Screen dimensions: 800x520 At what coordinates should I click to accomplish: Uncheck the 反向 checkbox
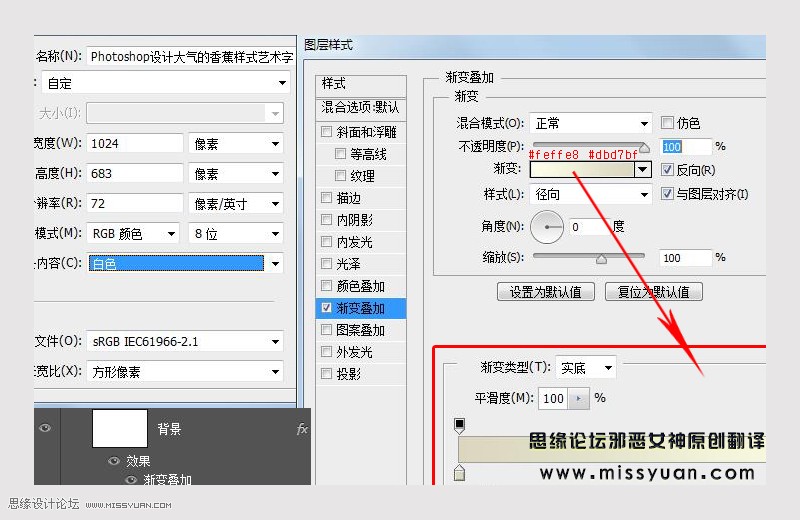tap(666, 169)
